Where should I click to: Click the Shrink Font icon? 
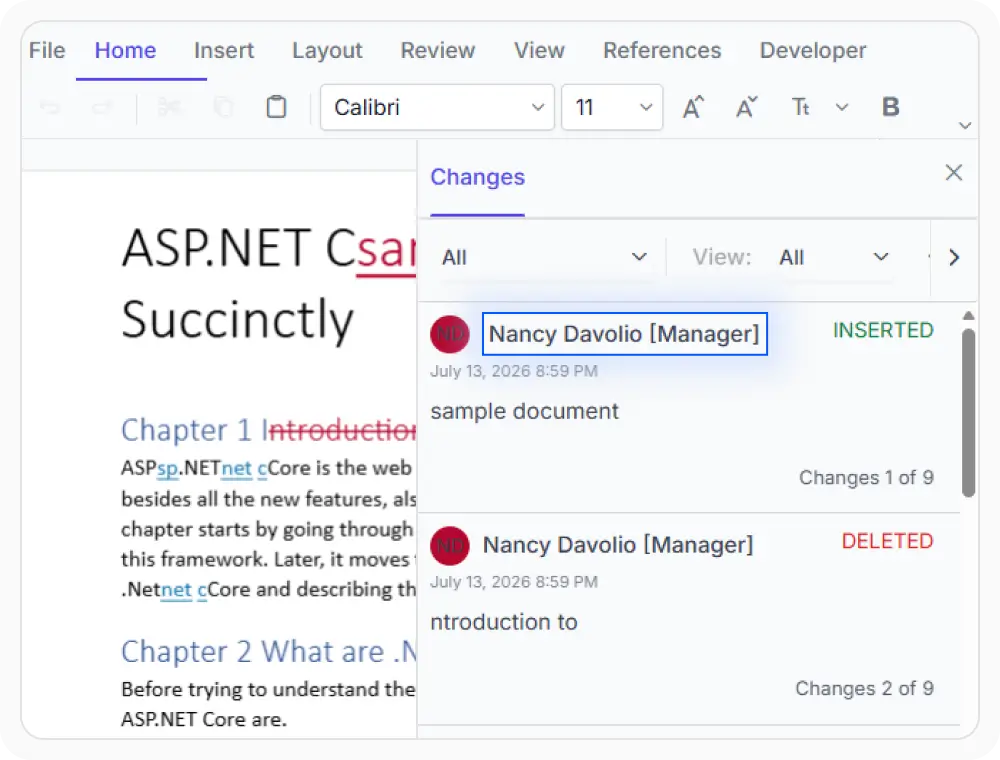[747, 107]
